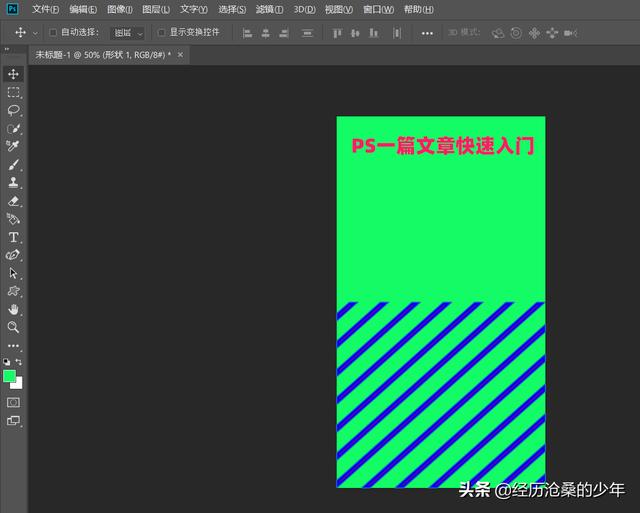The height and width of the screenshot is (513, 640).
Task: Click the 3D slide object icon
Action: click(x=552, y=33)
